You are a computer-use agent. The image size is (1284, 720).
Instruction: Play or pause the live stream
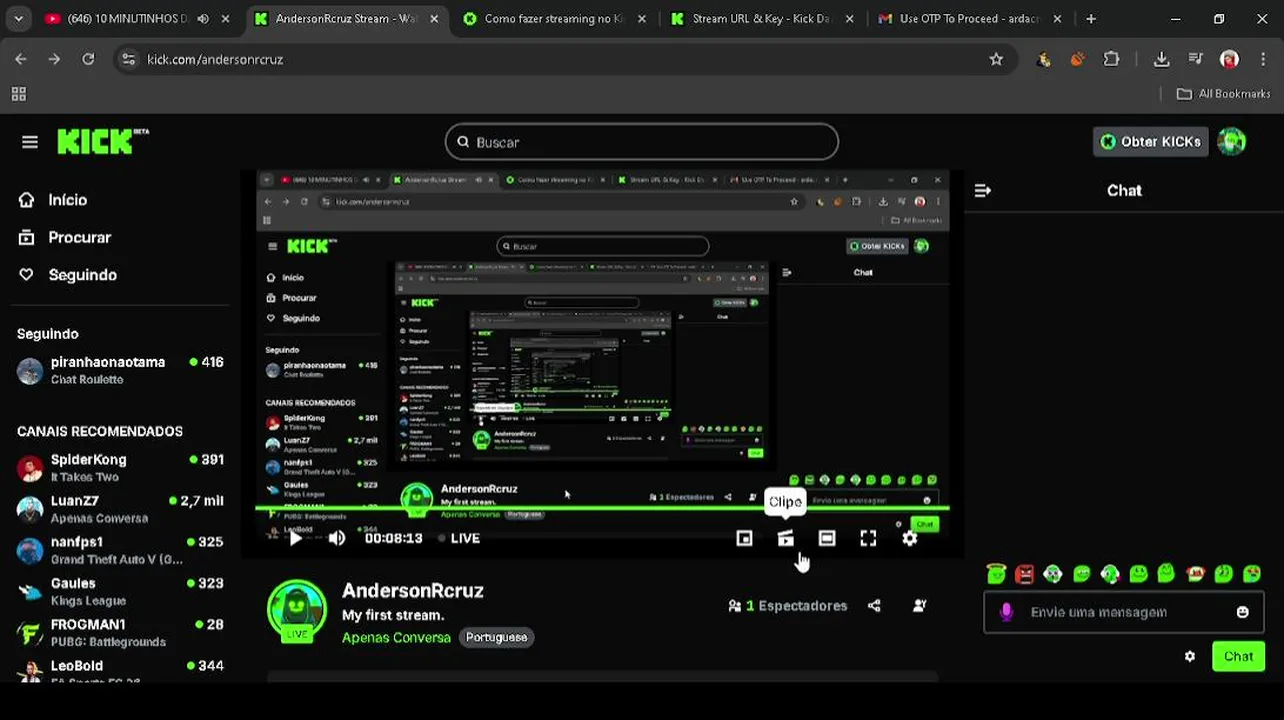pos(295,538)
